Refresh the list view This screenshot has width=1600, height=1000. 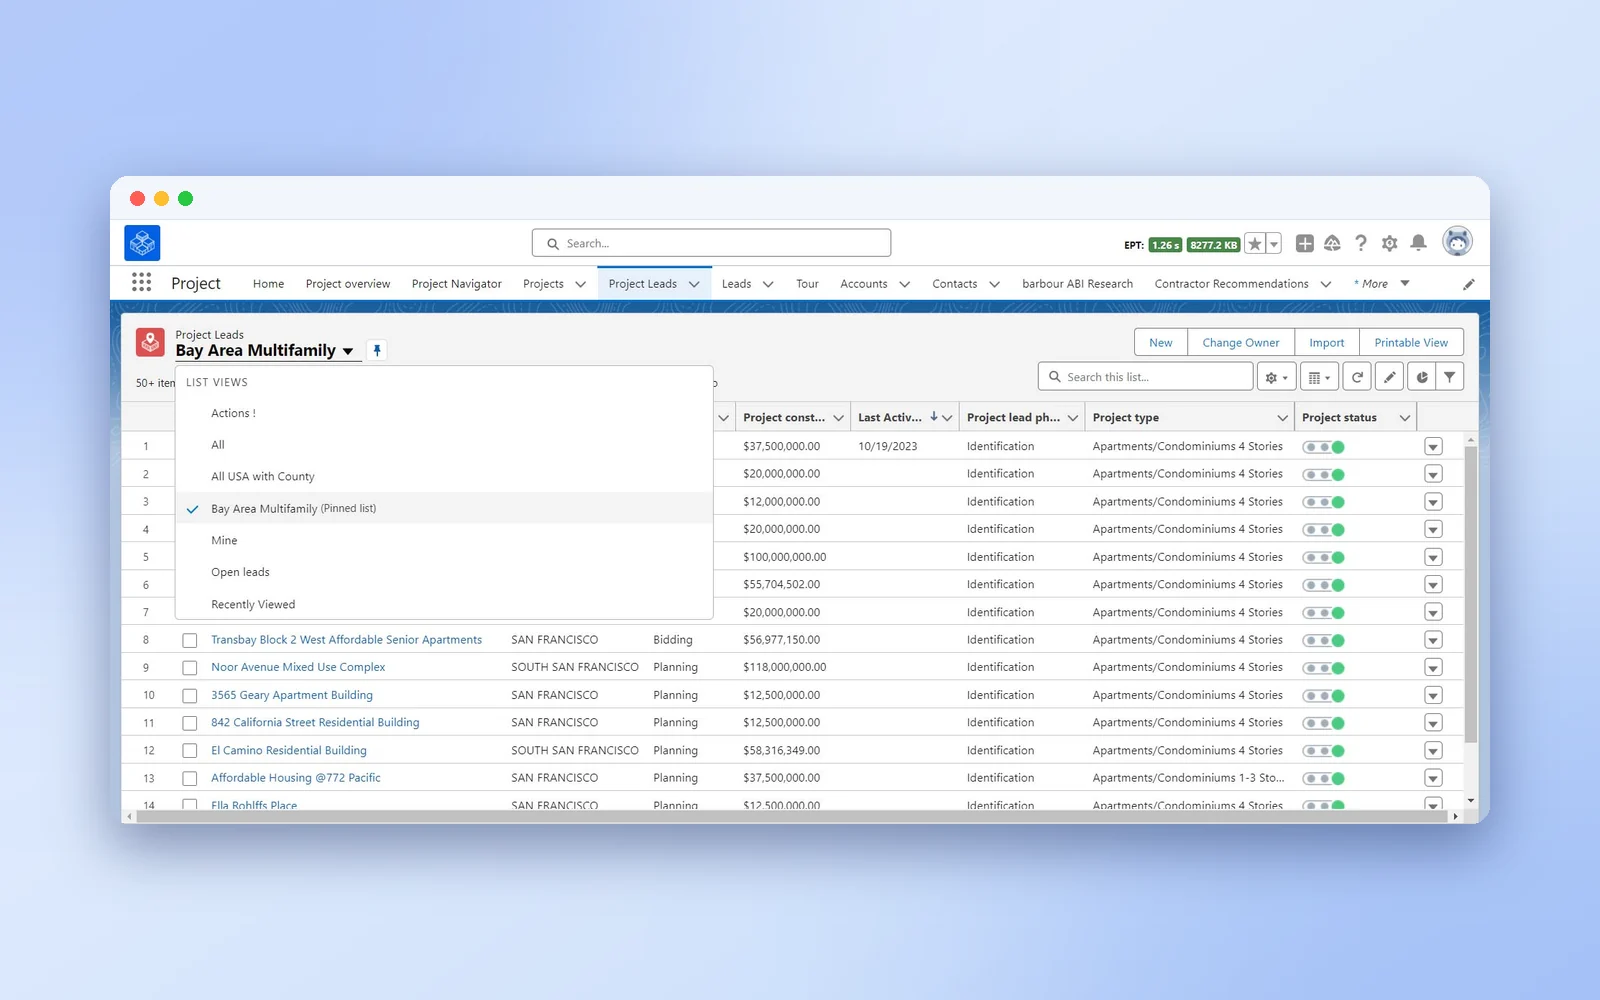pyautogui.click(x=1357, y=377)
